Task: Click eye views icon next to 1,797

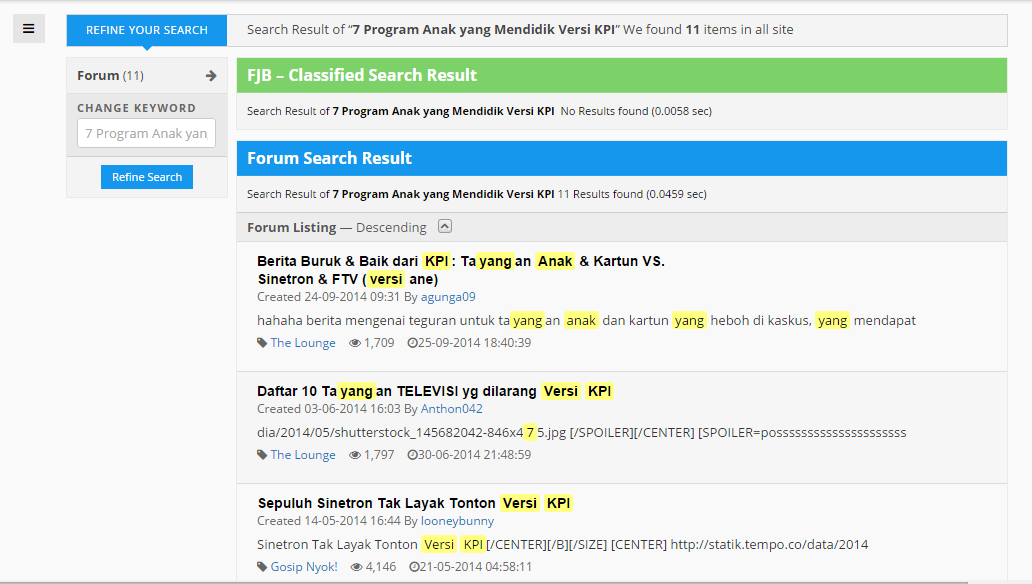Action: (x=355, y=455)
